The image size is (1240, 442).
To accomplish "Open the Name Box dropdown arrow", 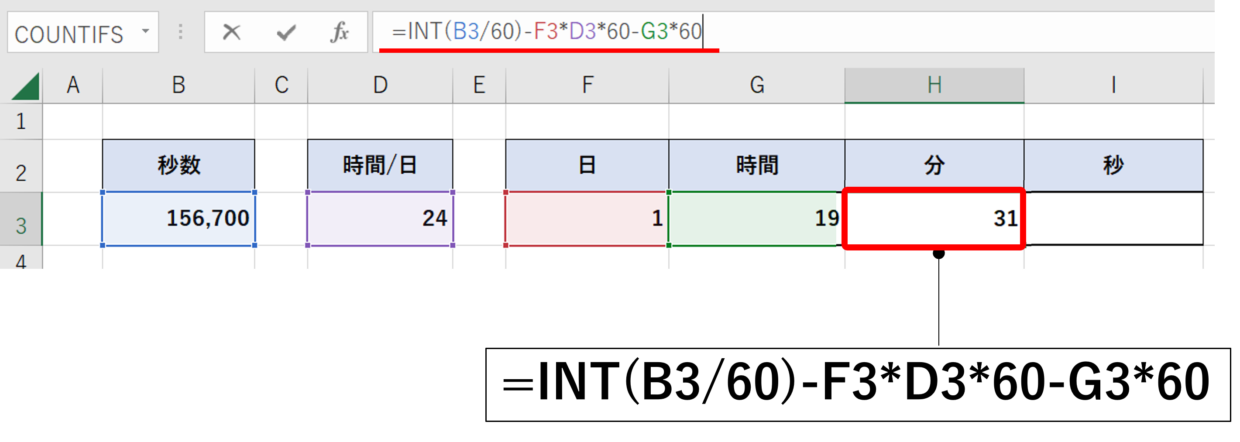I will click(x=145, y=32).
